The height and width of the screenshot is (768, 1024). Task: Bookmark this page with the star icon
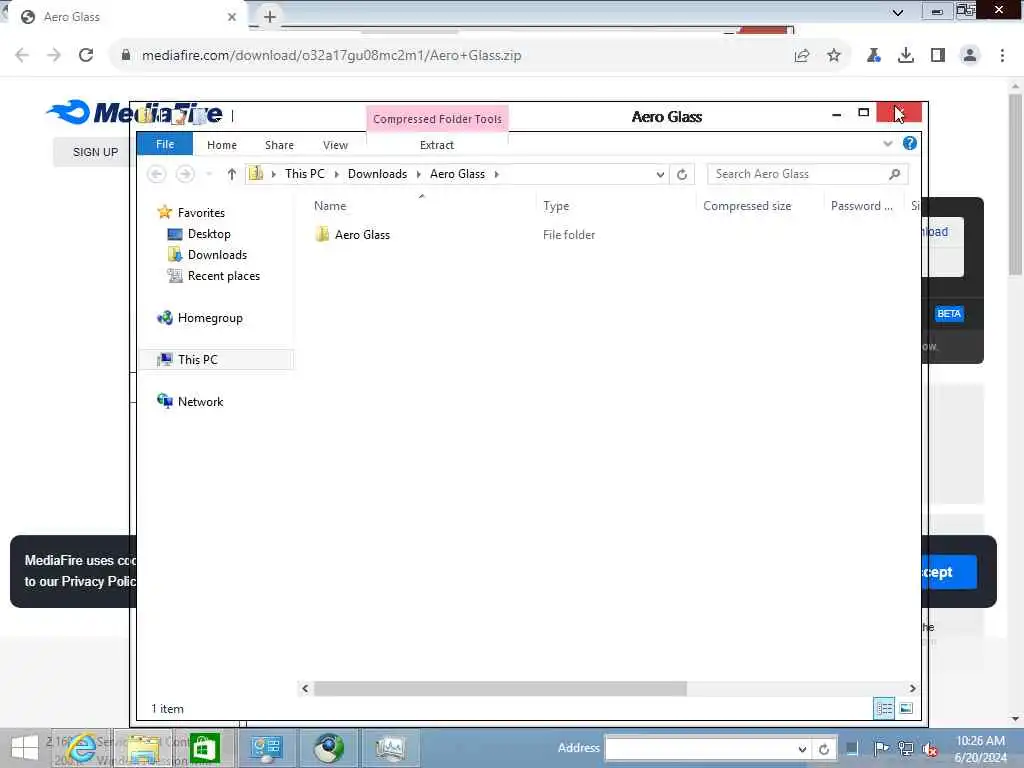pos(833,55)
